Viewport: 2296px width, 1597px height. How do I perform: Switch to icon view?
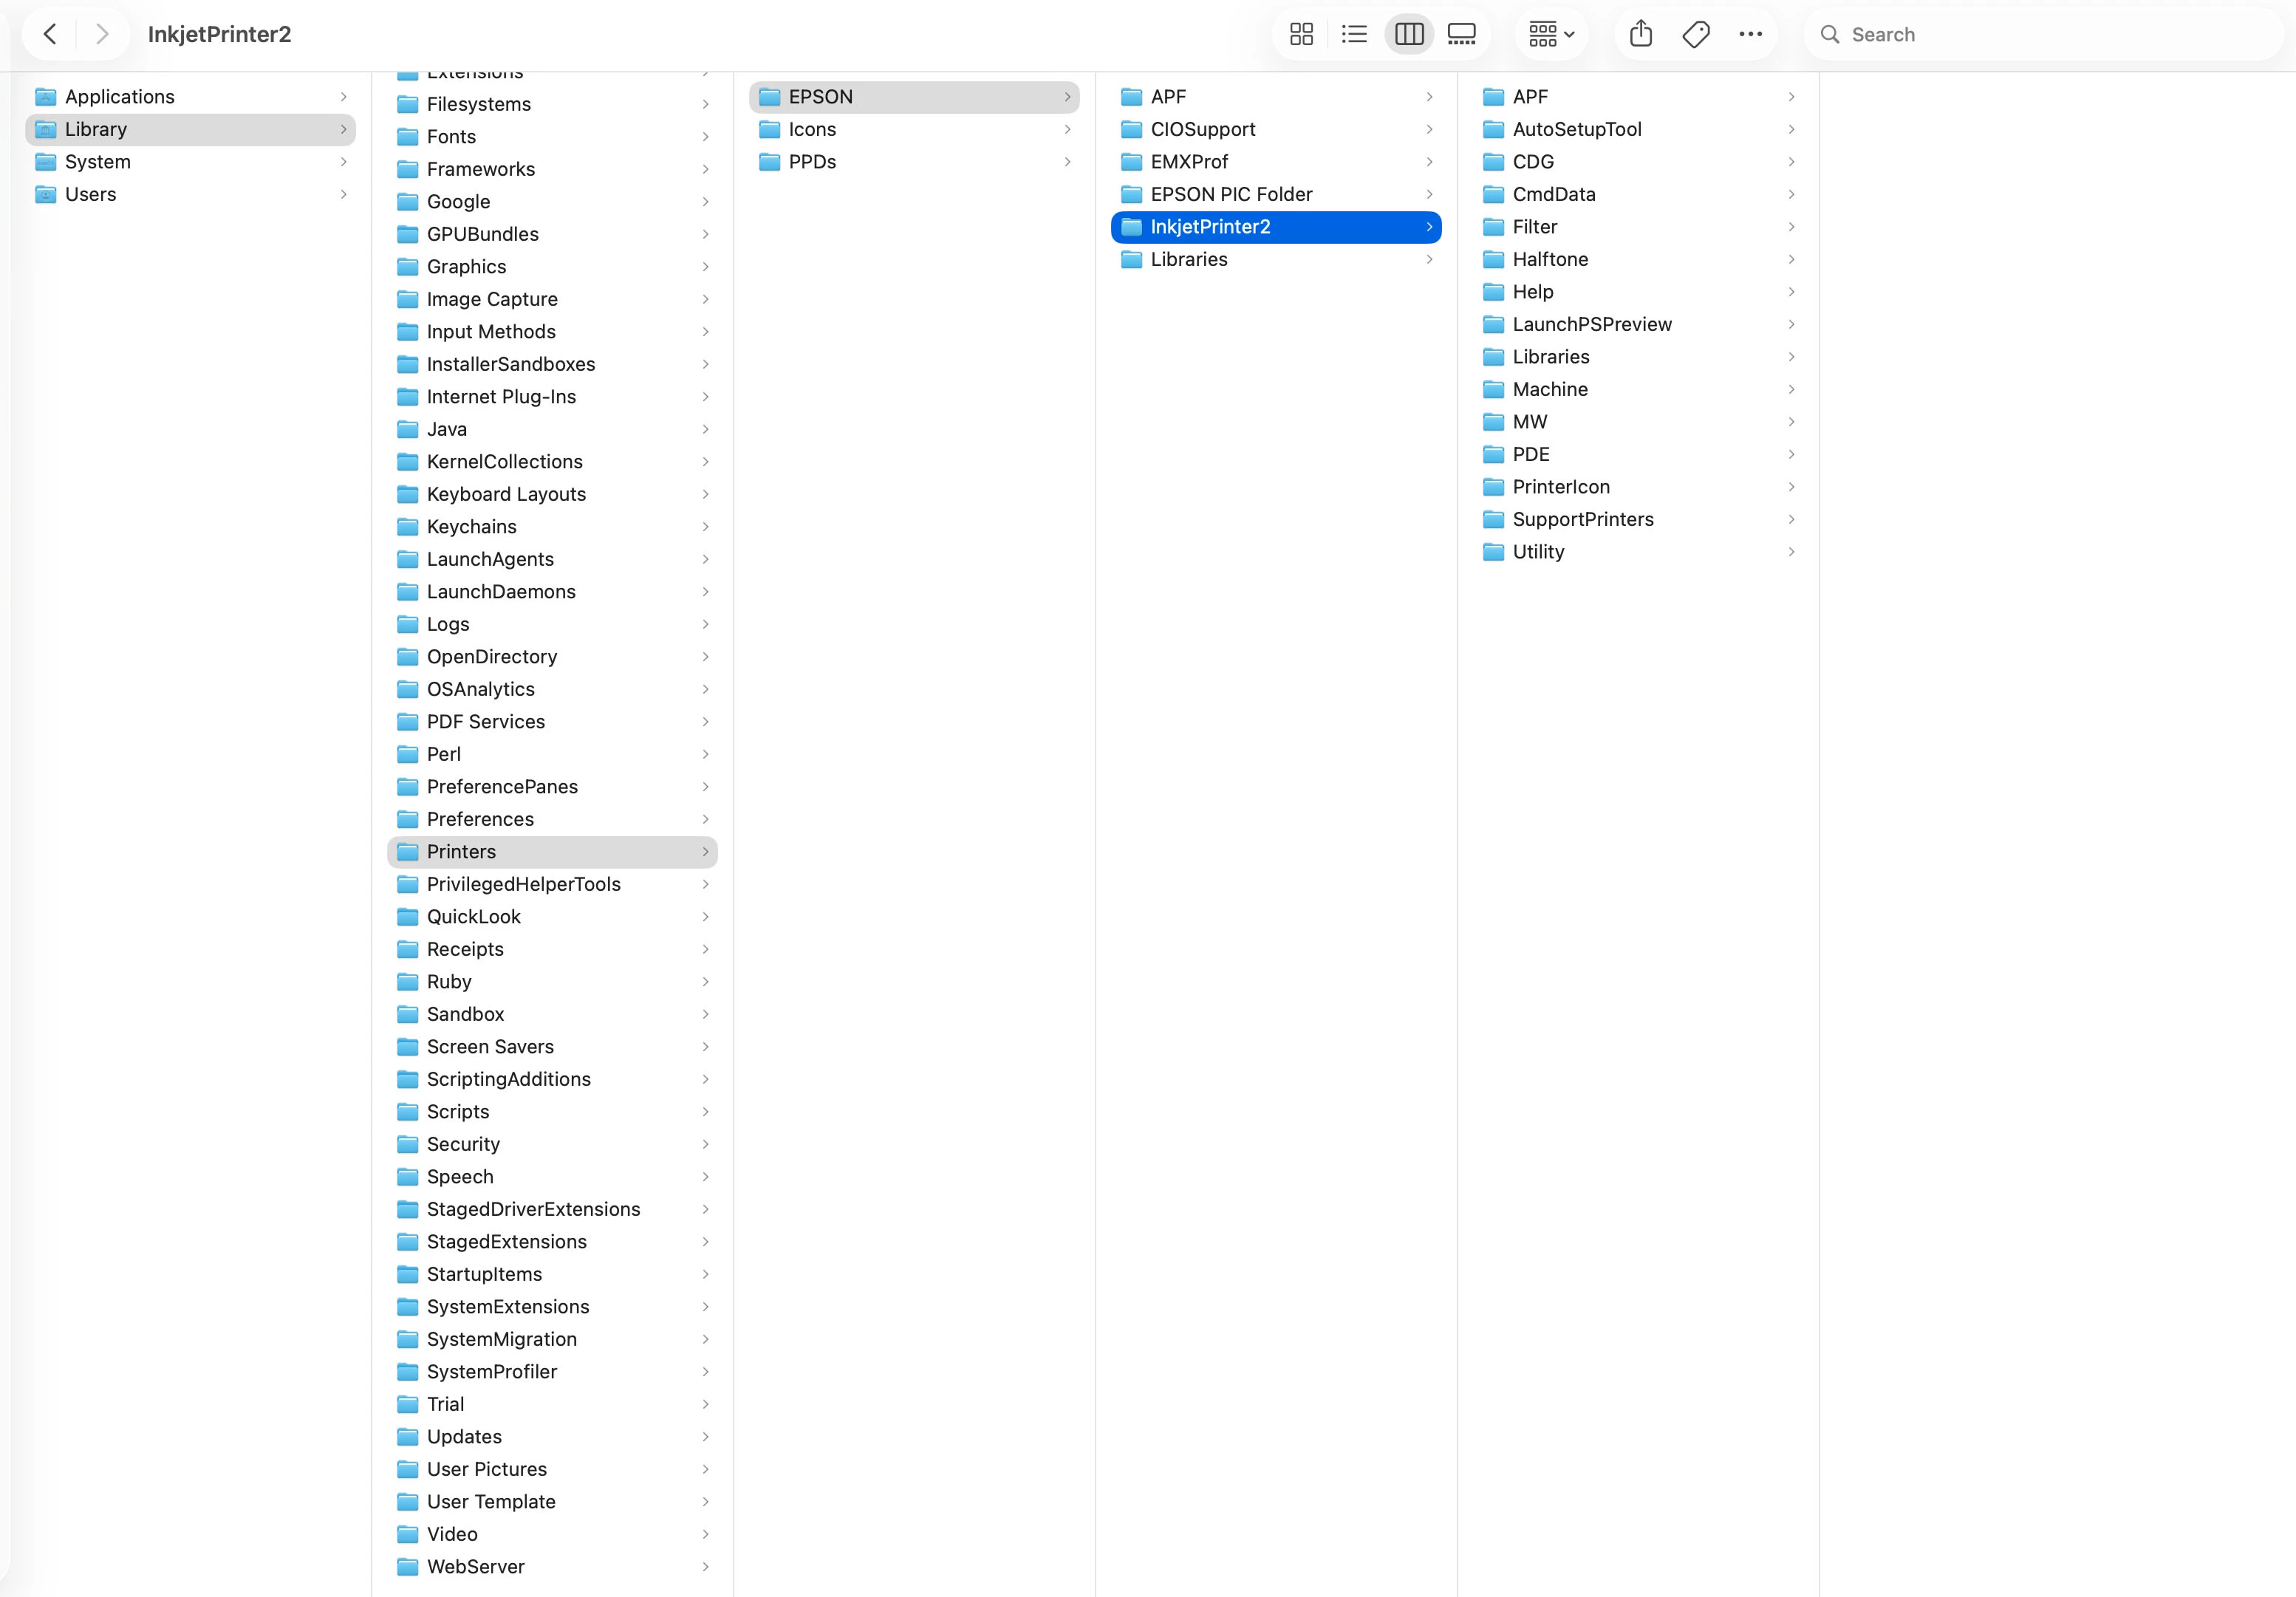[x=1301, y=35]
